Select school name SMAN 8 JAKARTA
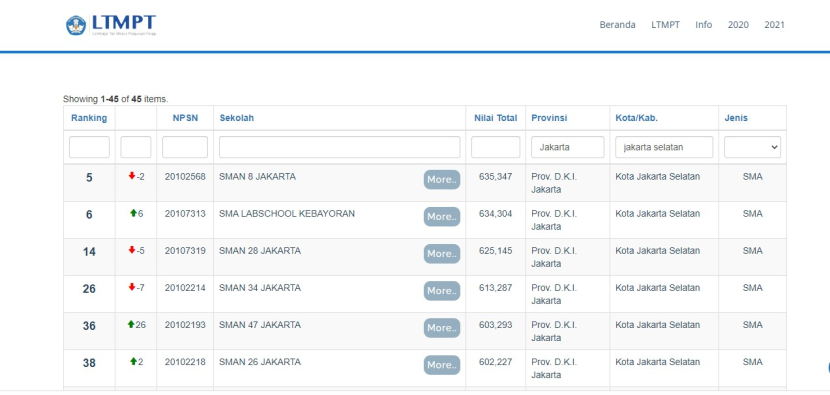The image size is (830, 395). [x=257, y=177]
